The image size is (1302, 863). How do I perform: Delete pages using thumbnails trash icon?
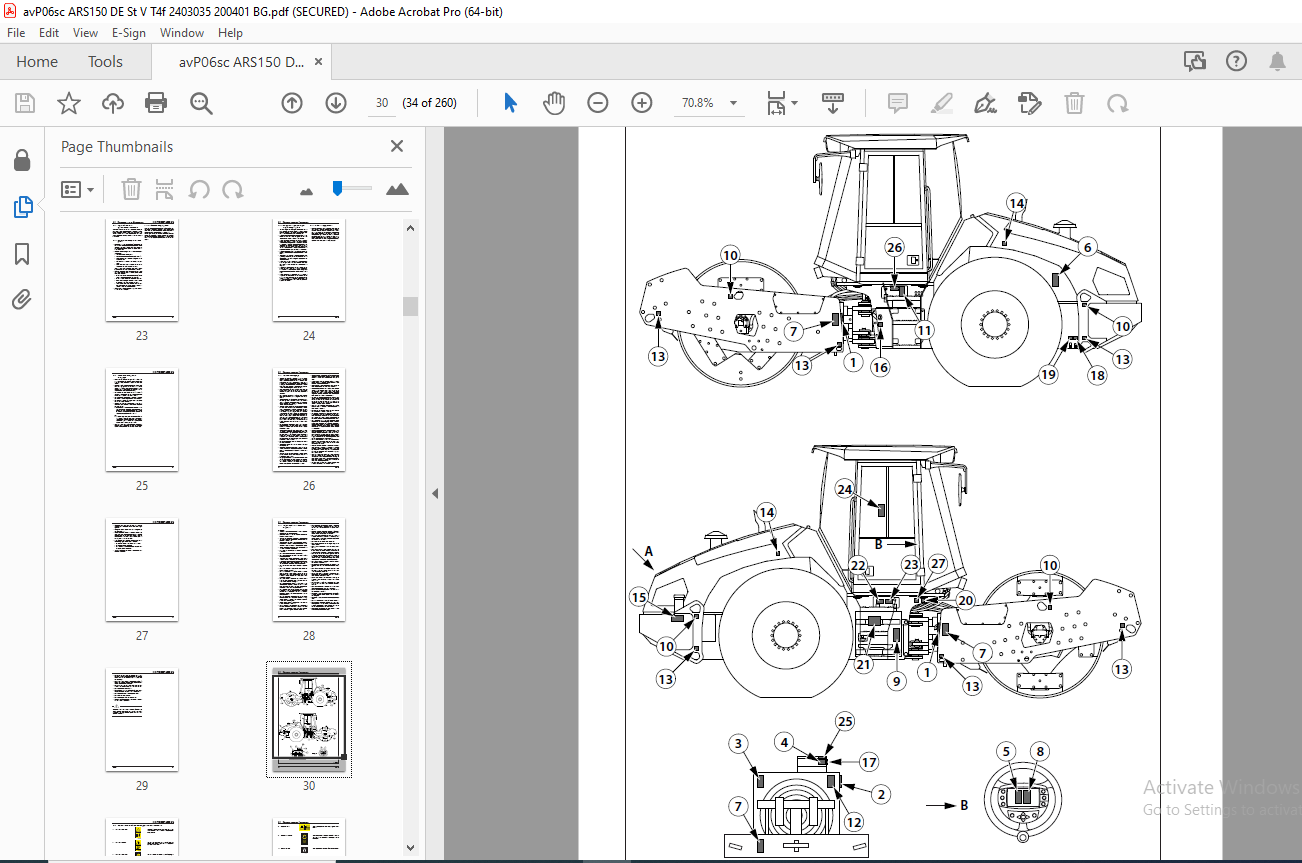click(131, 189)
